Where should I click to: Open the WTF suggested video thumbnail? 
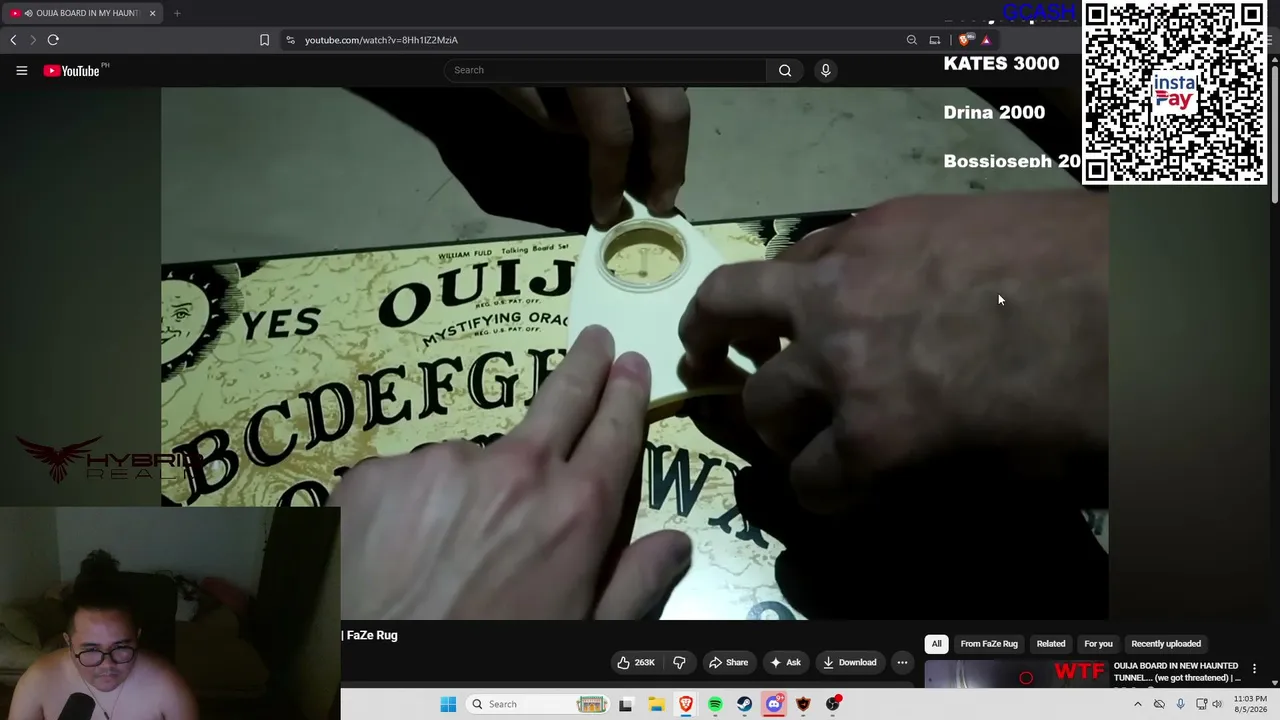point(1015,675)
